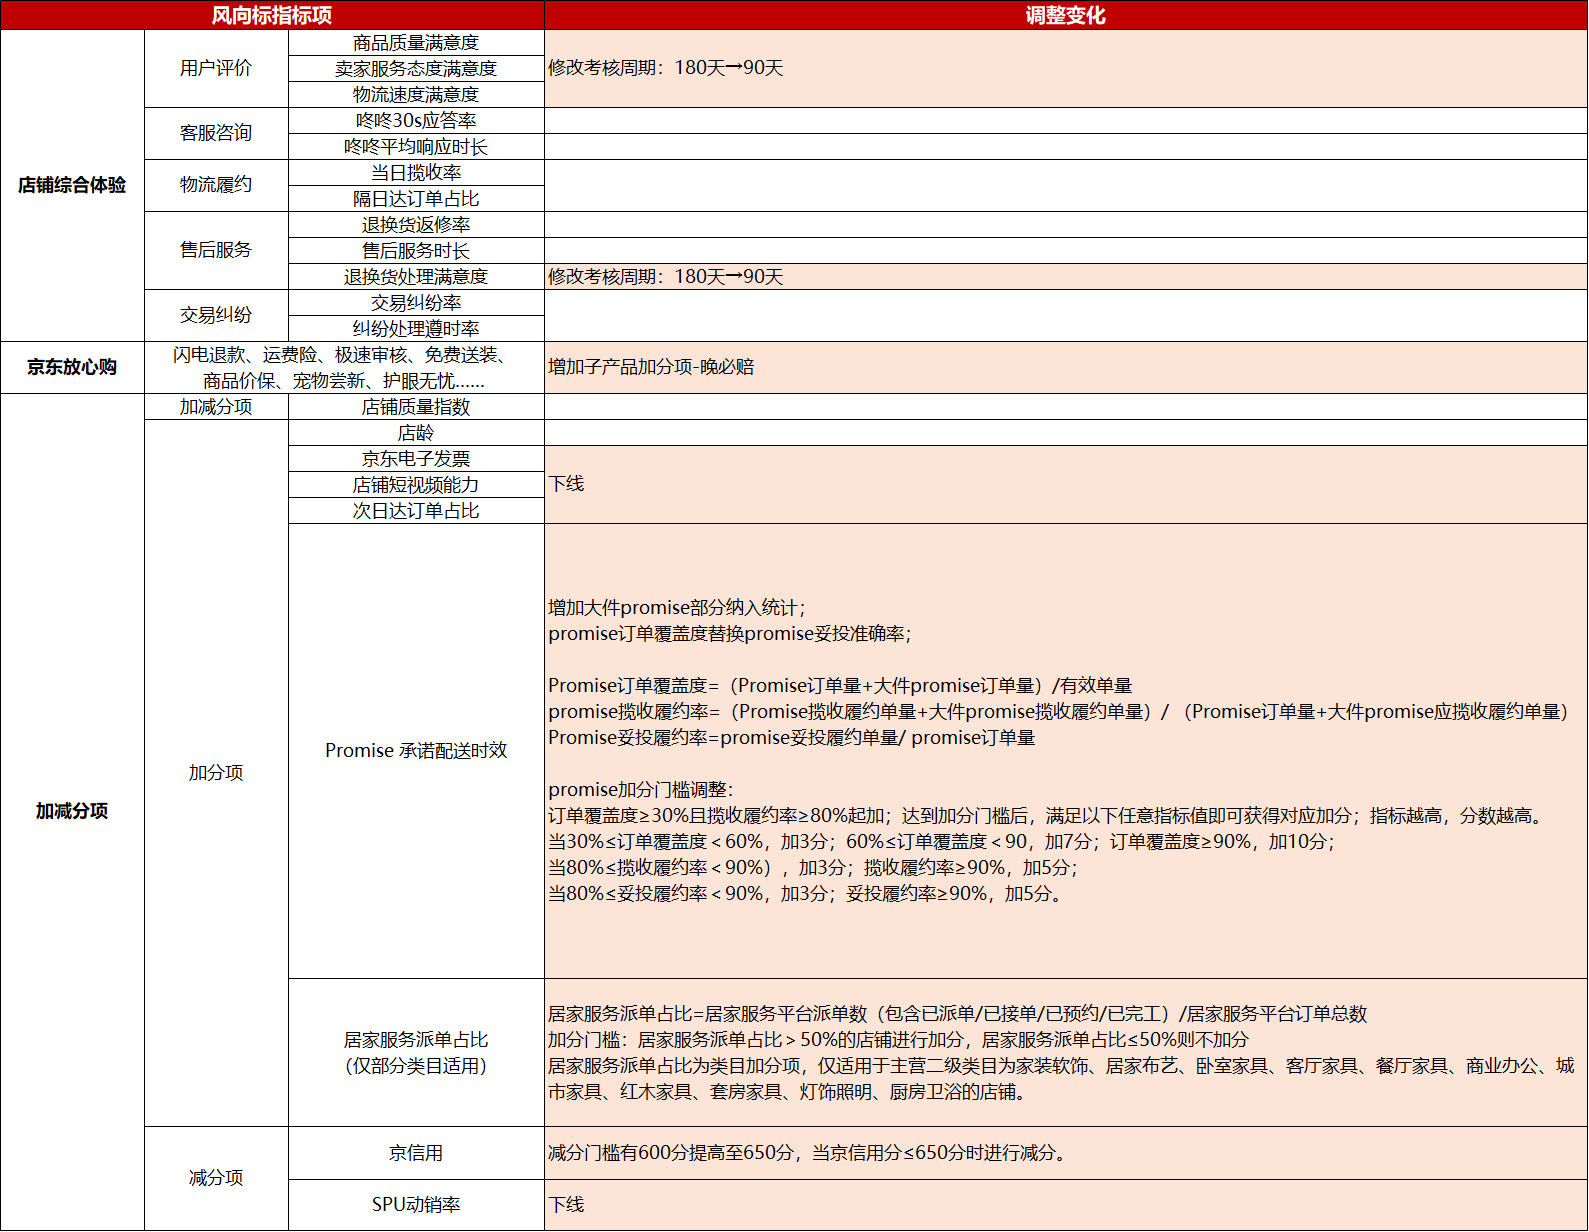1589x1232 pixels.
Task: Select the 店龄 cell
Action: (x=416, y=433)
